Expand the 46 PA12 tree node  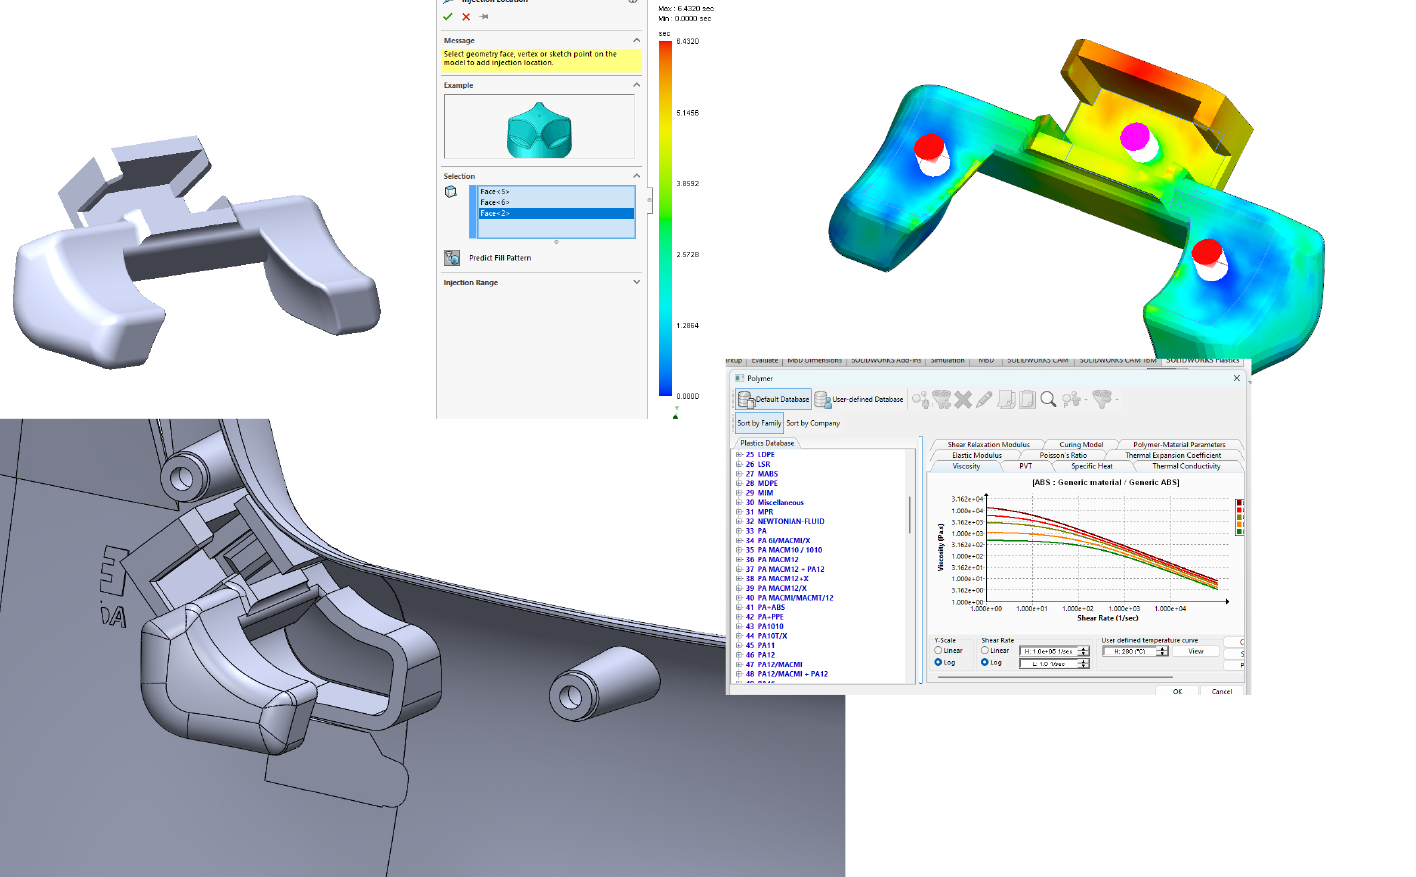pos(739,655)
